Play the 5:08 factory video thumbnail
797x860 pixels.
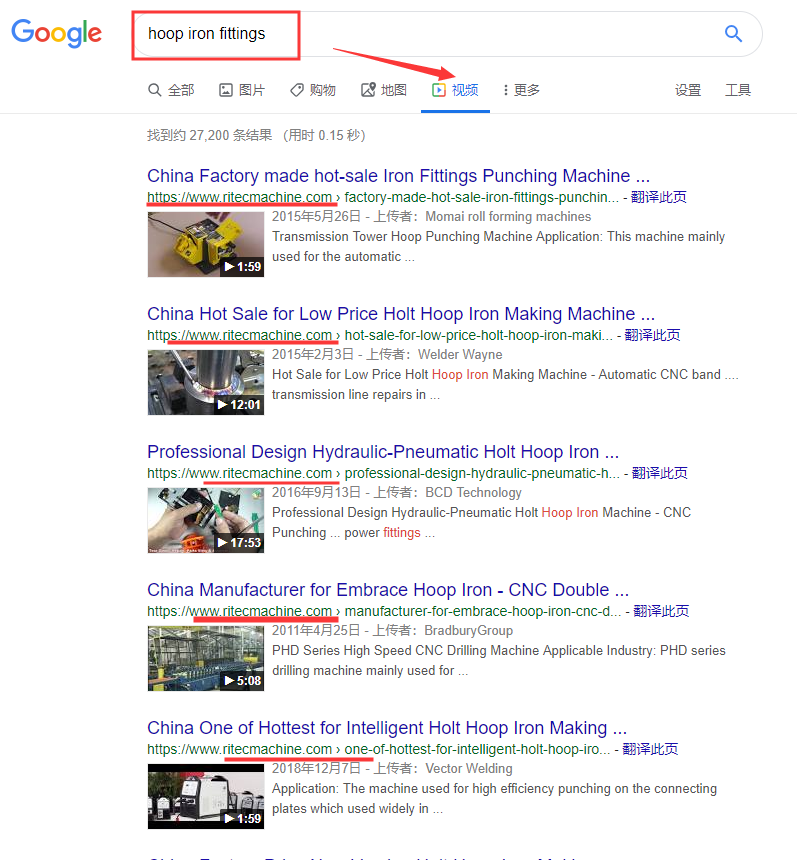click(x=206, y=658)
